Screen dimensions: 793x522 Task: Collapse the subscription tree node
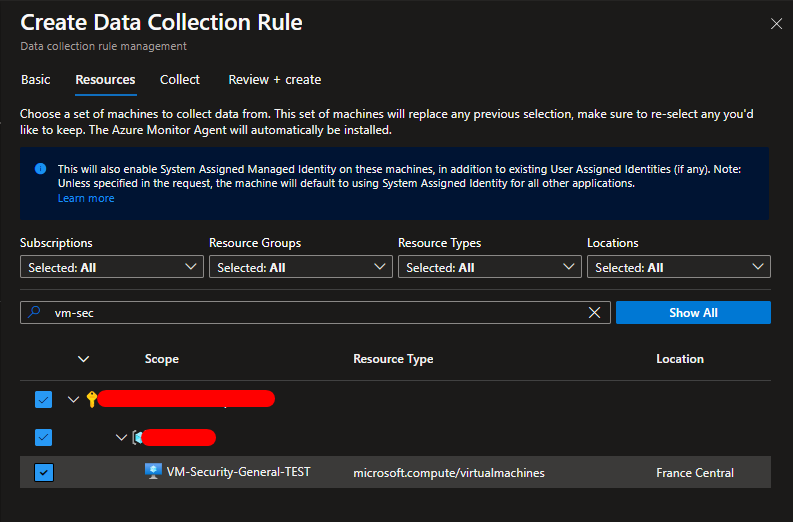click(73, 400)
